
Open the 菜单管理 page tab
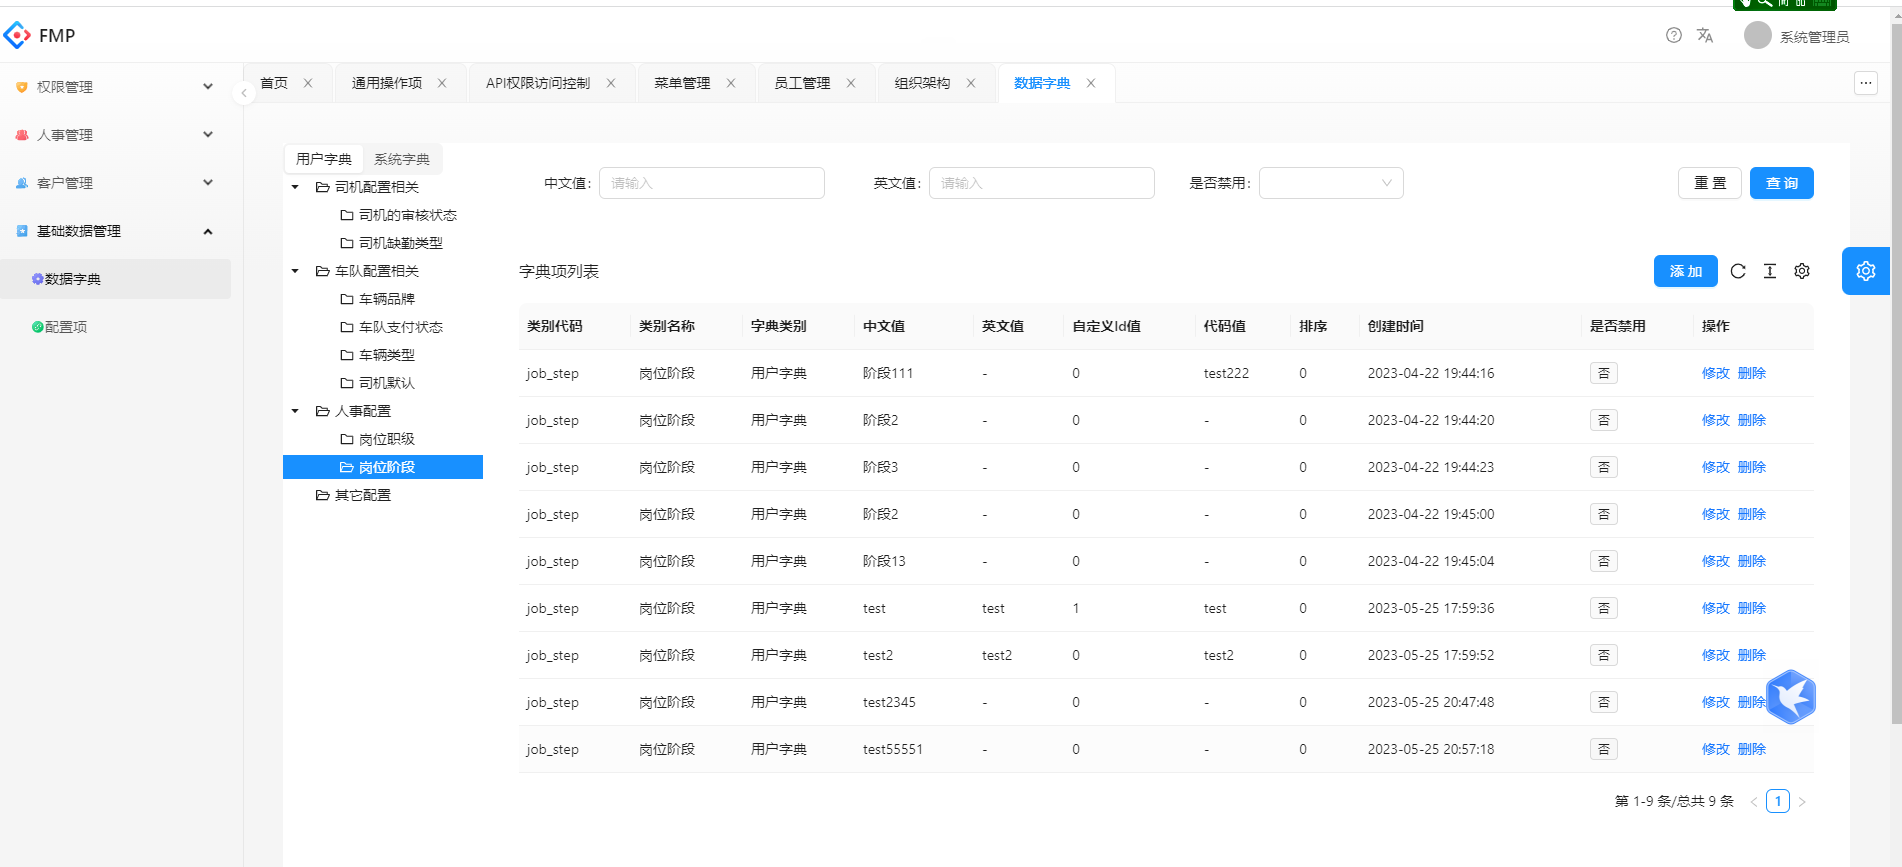tap(682, 83)
